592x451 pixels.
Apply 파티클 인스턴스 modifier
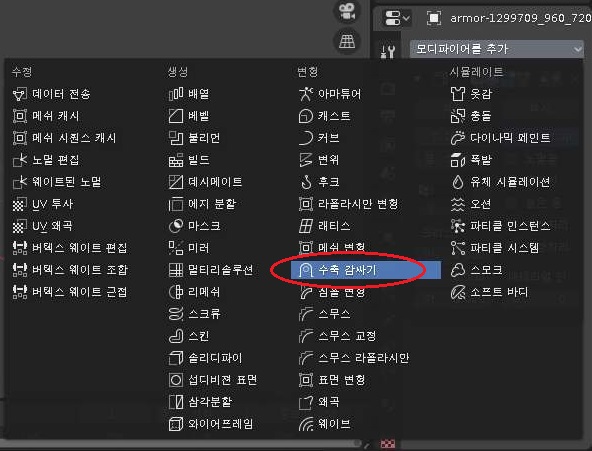[x=501, y=226]
